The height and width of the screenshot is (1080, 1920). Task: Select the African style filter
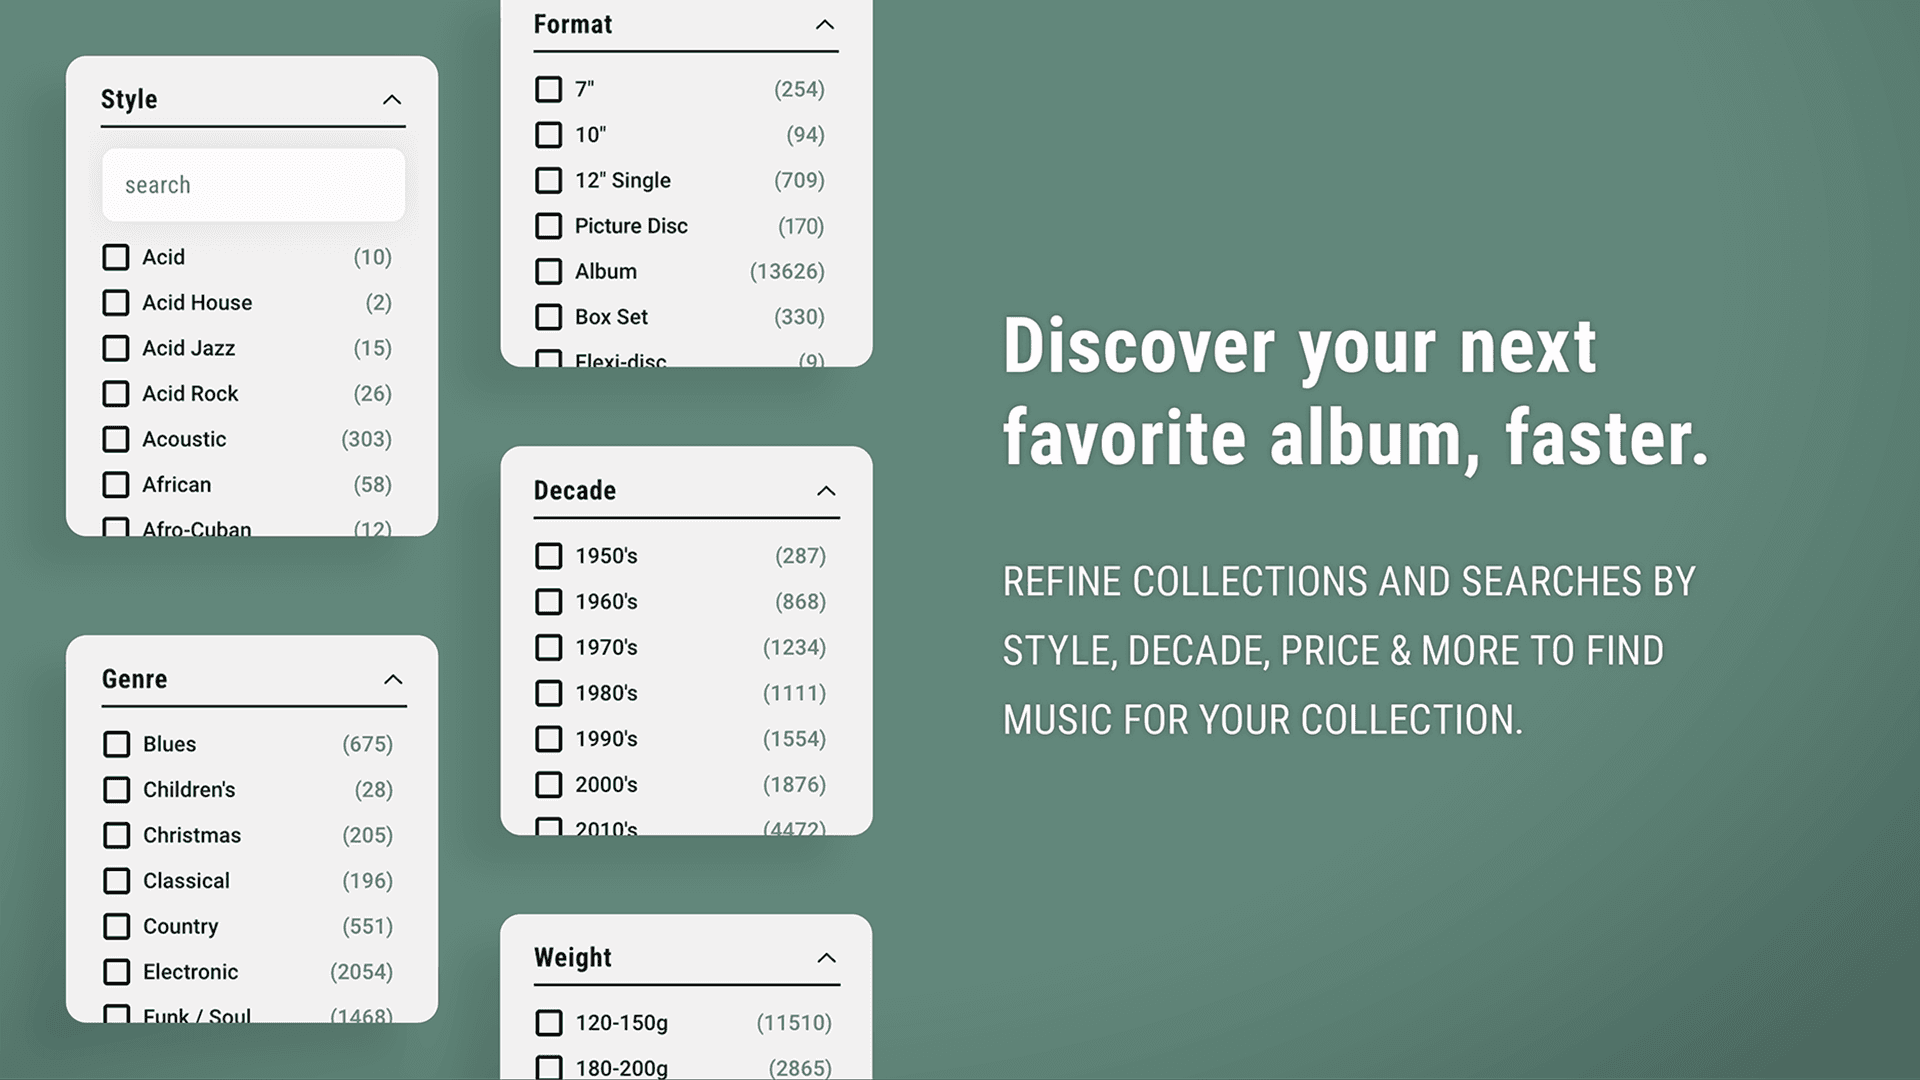[x=115, y=484]
